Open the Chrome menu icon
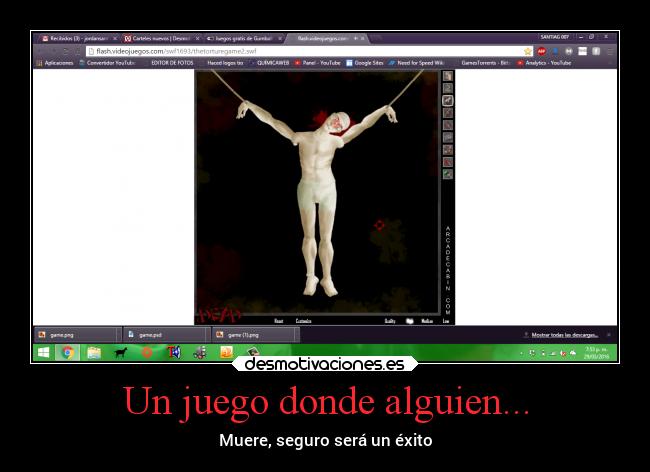The width and height of the screenshot is (650, 472). click(610, 51)
